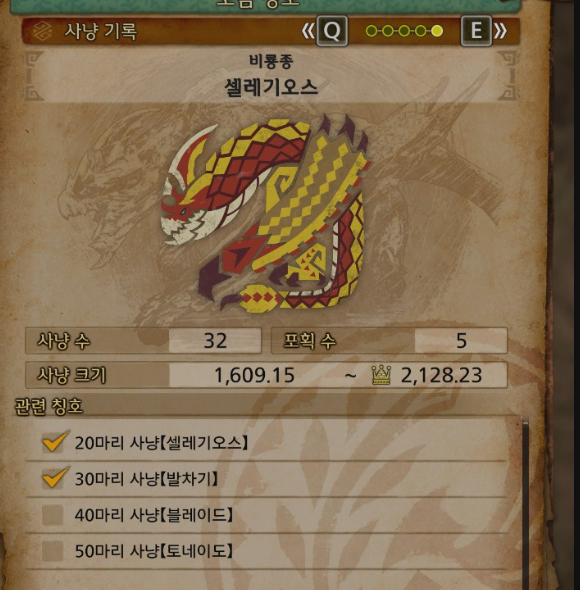Toggle the 20마리 사냥 셀레기오스 checkmark
580x590 pixels.
click(55, 441)
